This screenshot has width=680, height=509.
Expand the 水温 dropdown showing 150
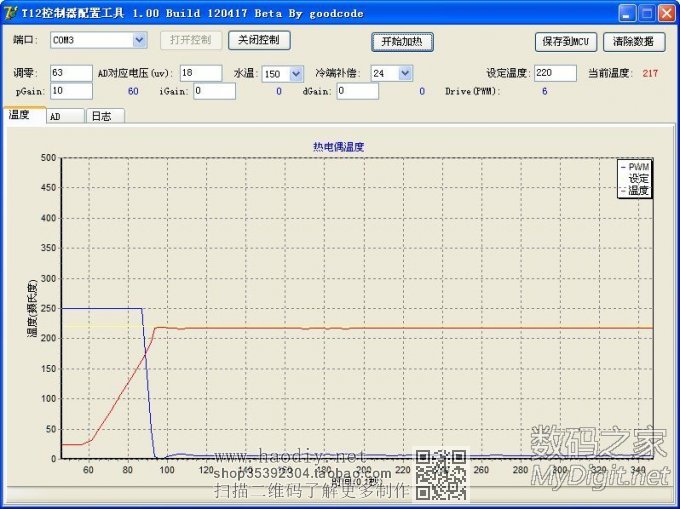click(296, 73)
